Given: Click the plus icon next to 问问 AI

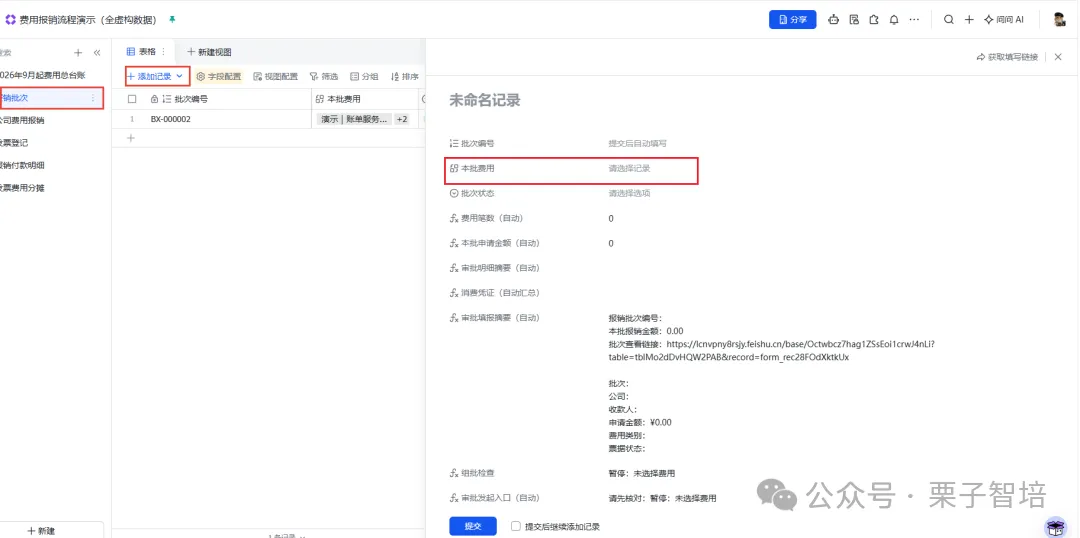Looking at the screenshot, I should [x=968, y=19].
